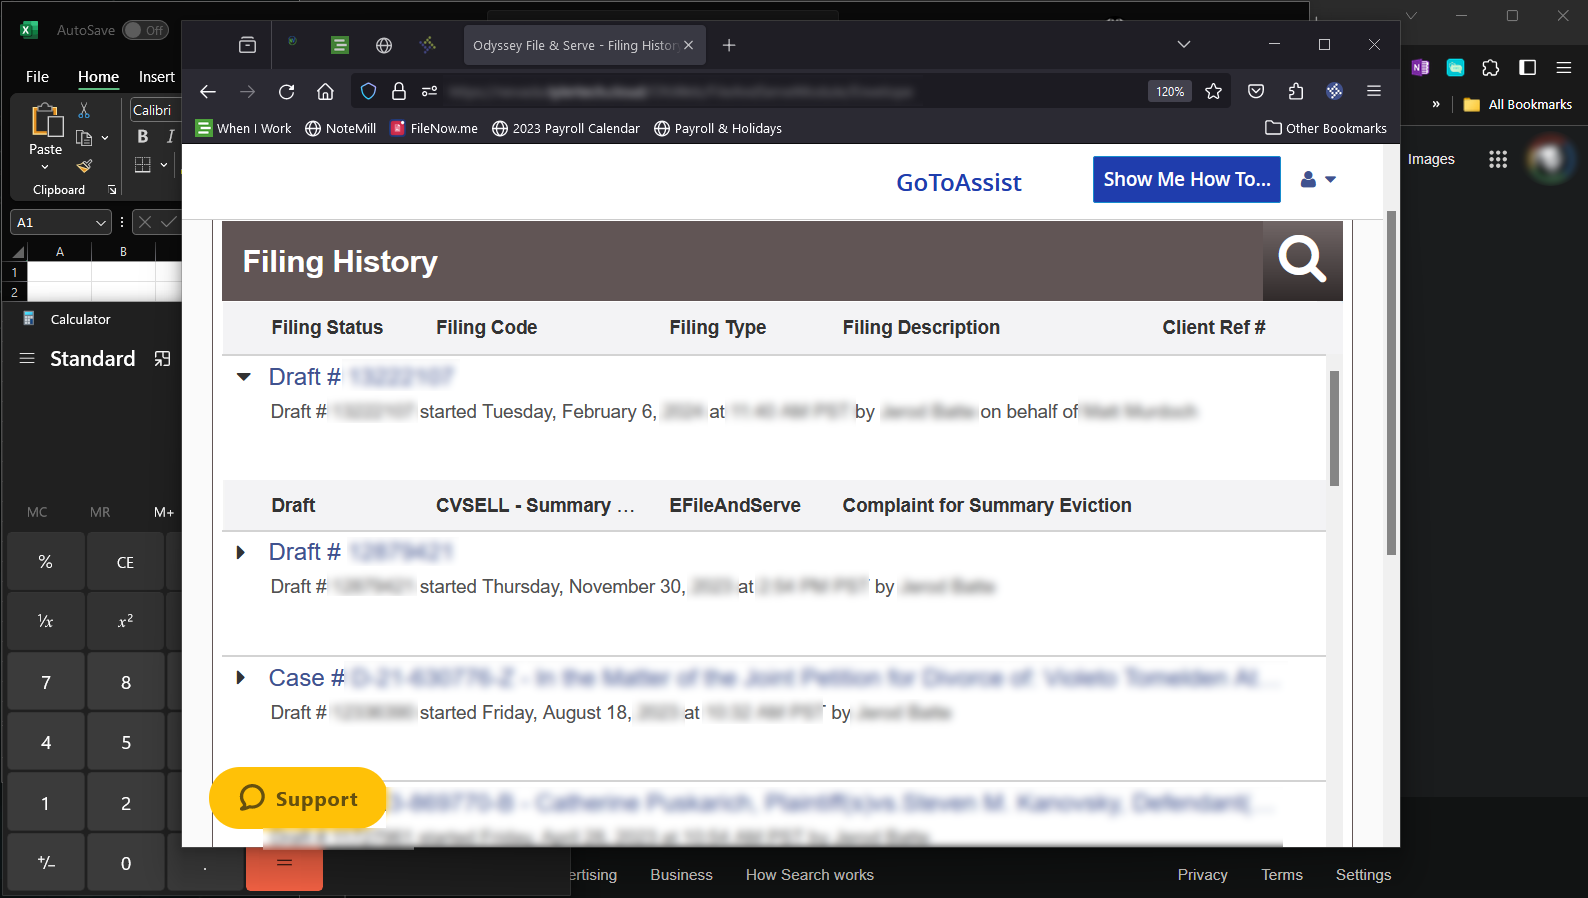Collapse the first expanded Draft filing row
Screen dimensions: 1588x898
tap(243, 377)
